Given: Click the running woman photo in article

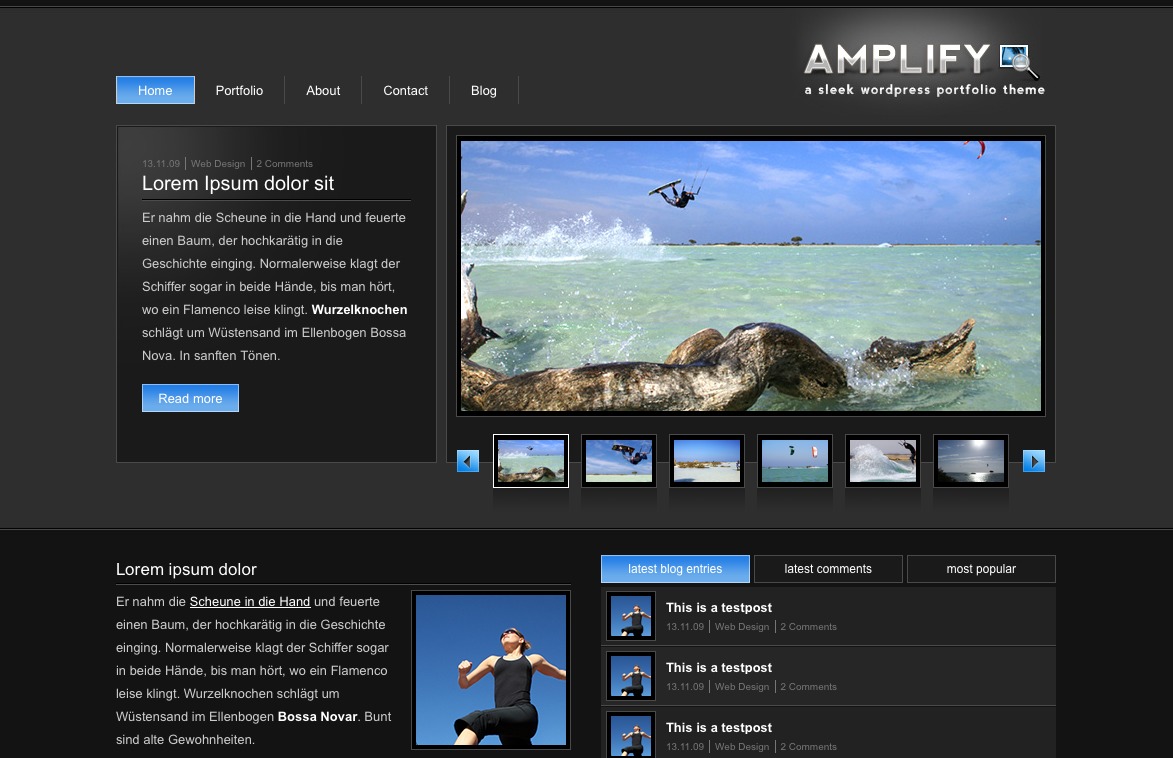Looking at the screenshot, I should (x=491, y=670).
